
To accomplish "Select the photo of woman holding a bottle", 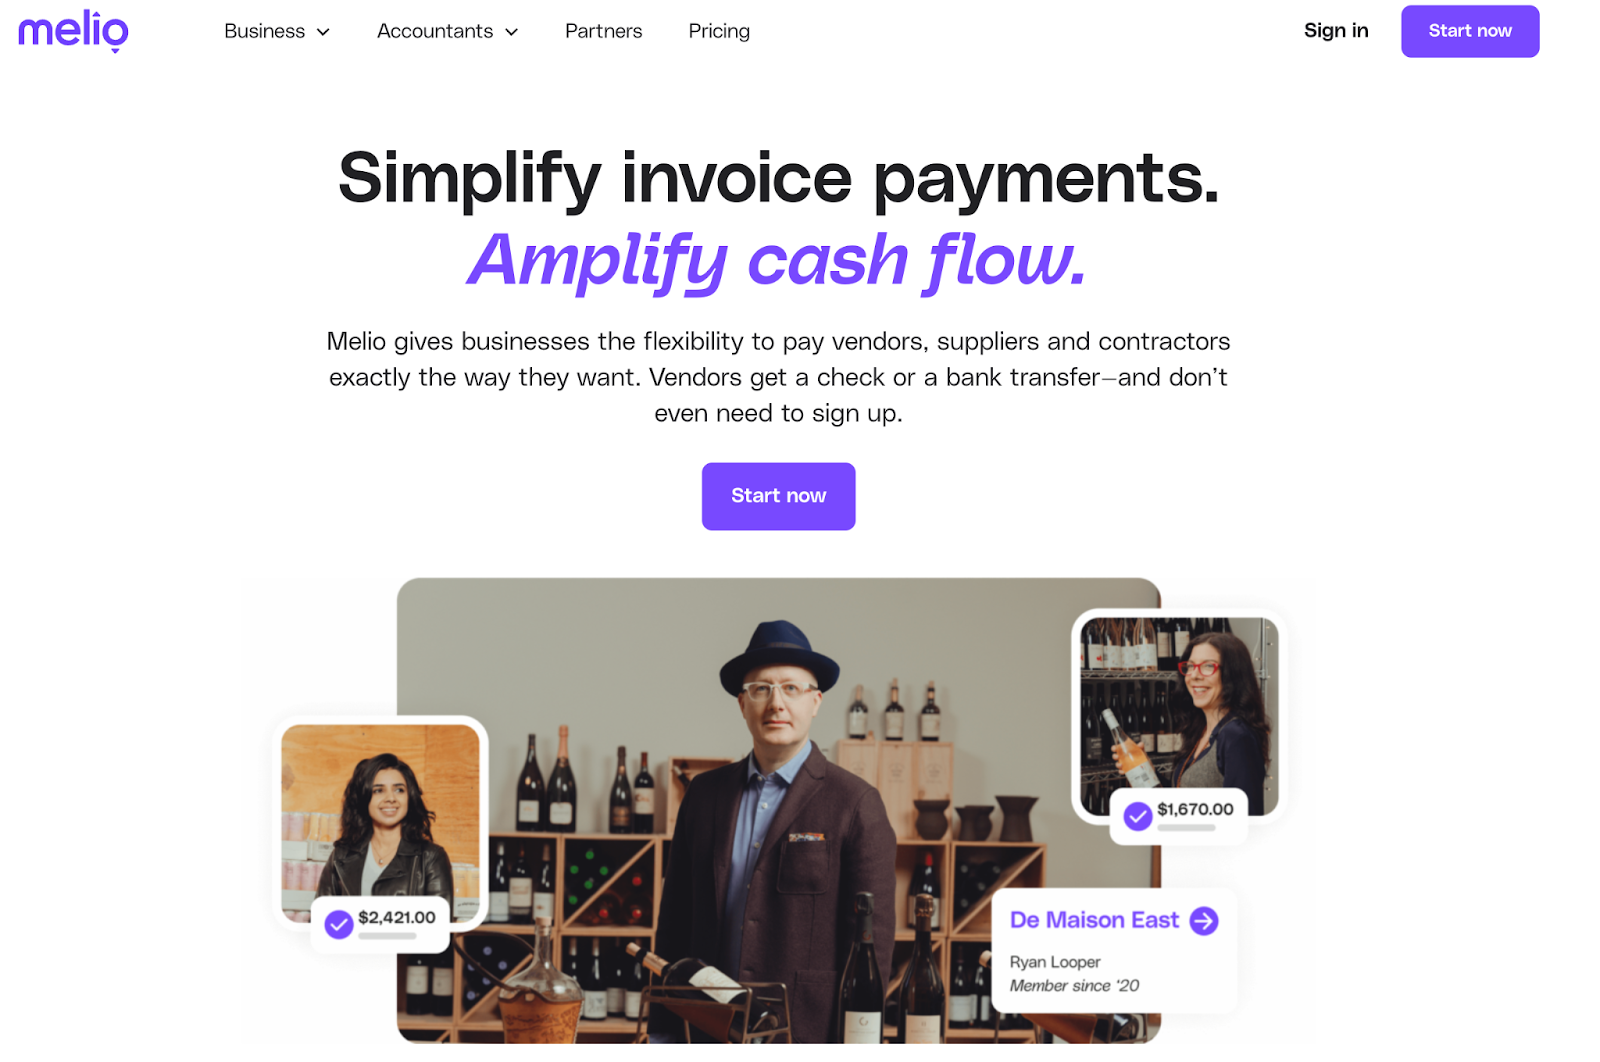I will 1179,716.
